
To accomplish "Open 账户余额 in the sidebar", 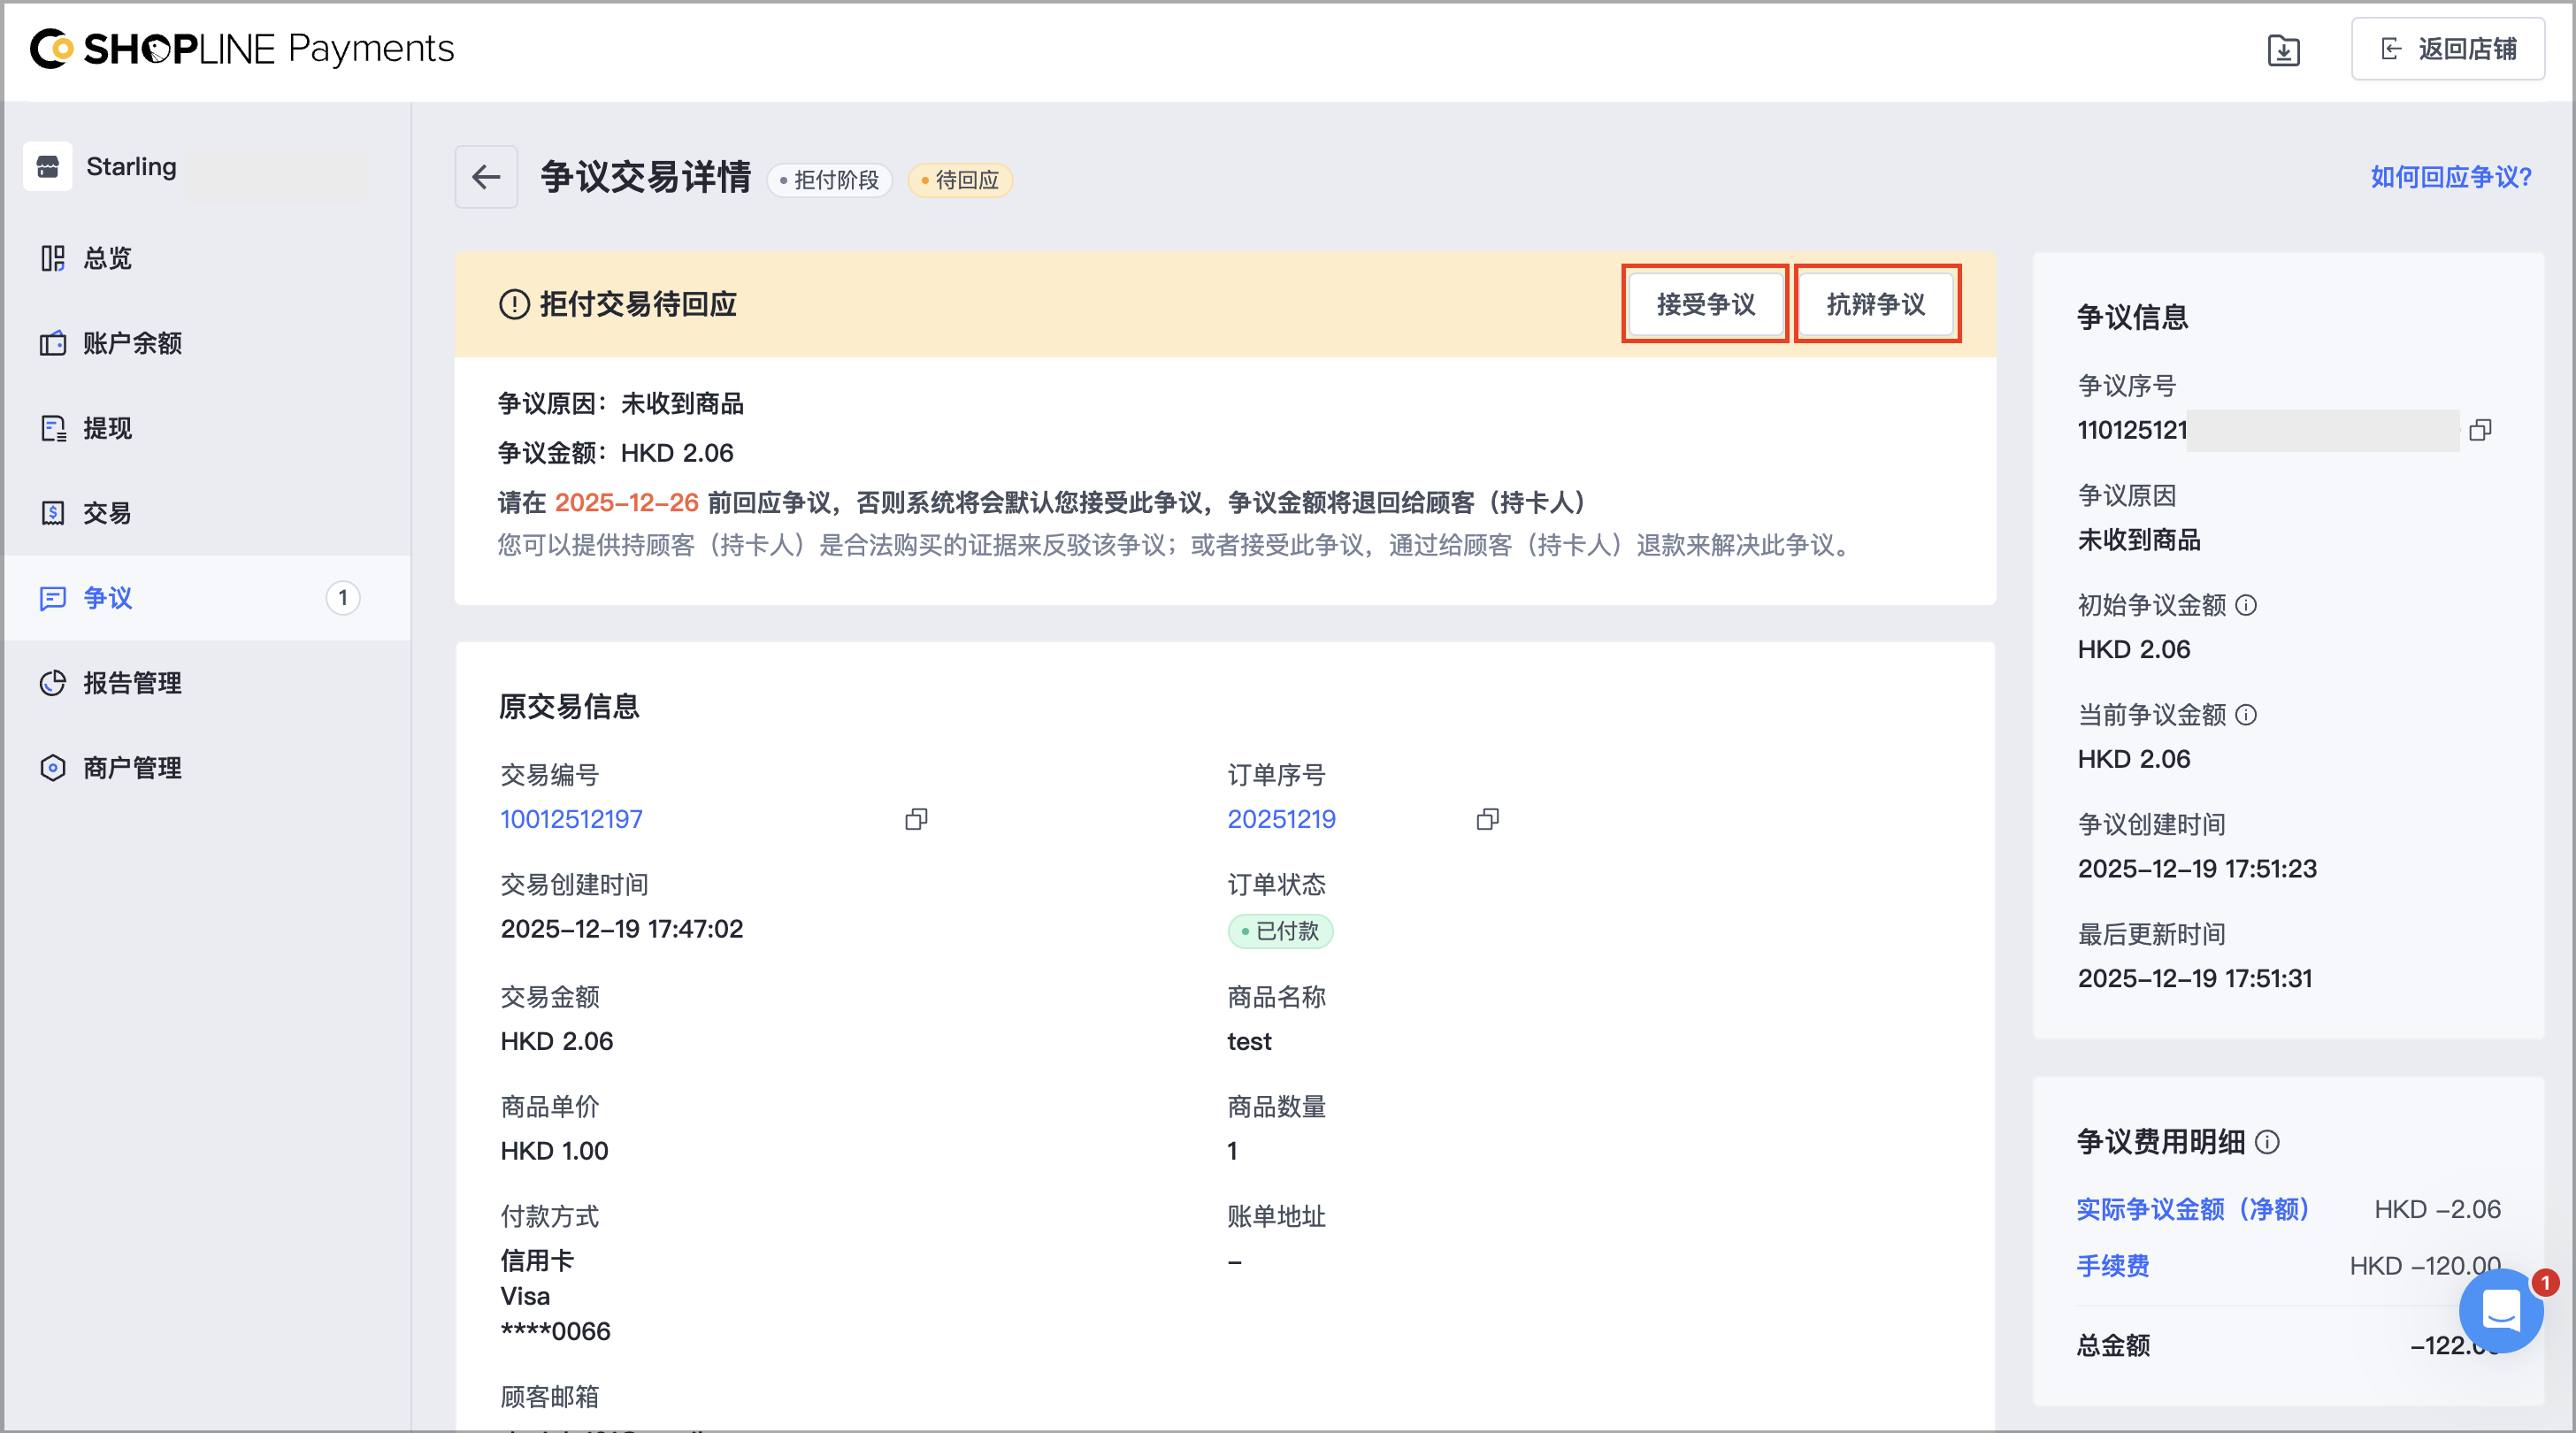I will [x=207, y=343].
